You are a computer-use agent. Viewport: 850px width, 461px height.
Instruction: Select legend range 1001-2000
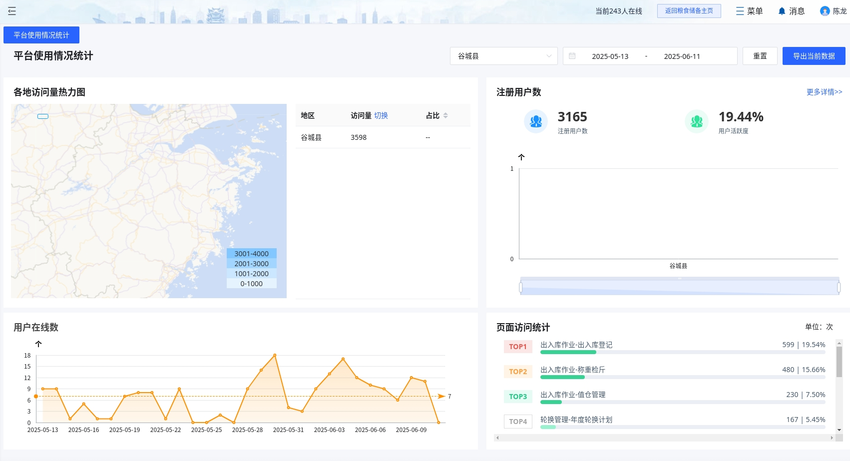[252, 273]
